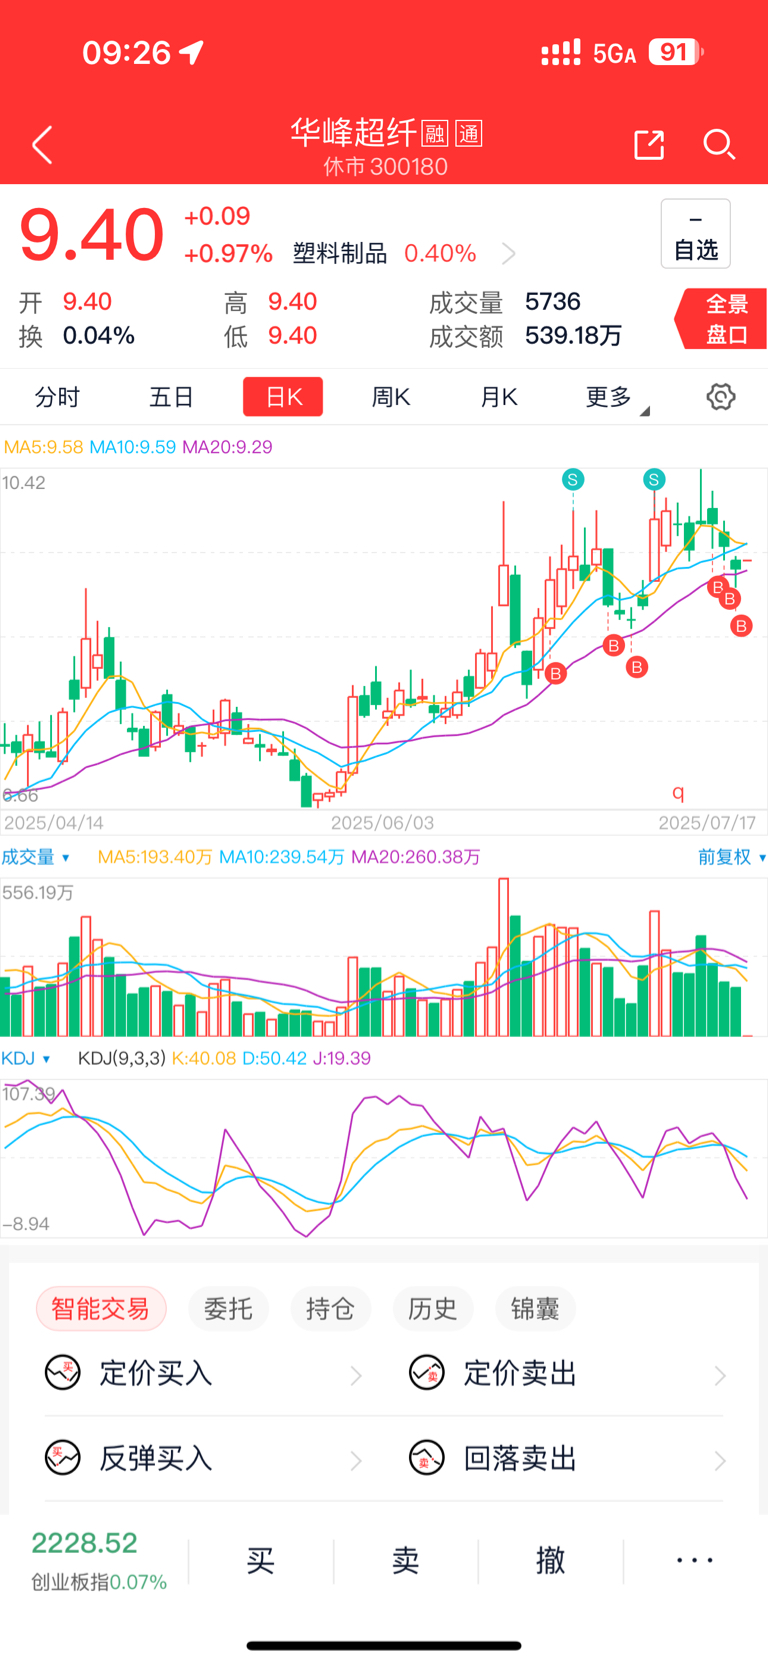The height and width of the screenshot is (1665, 768).
Task: Tap the 换 0.04% turnover value
Action: [x=77, y=336]
